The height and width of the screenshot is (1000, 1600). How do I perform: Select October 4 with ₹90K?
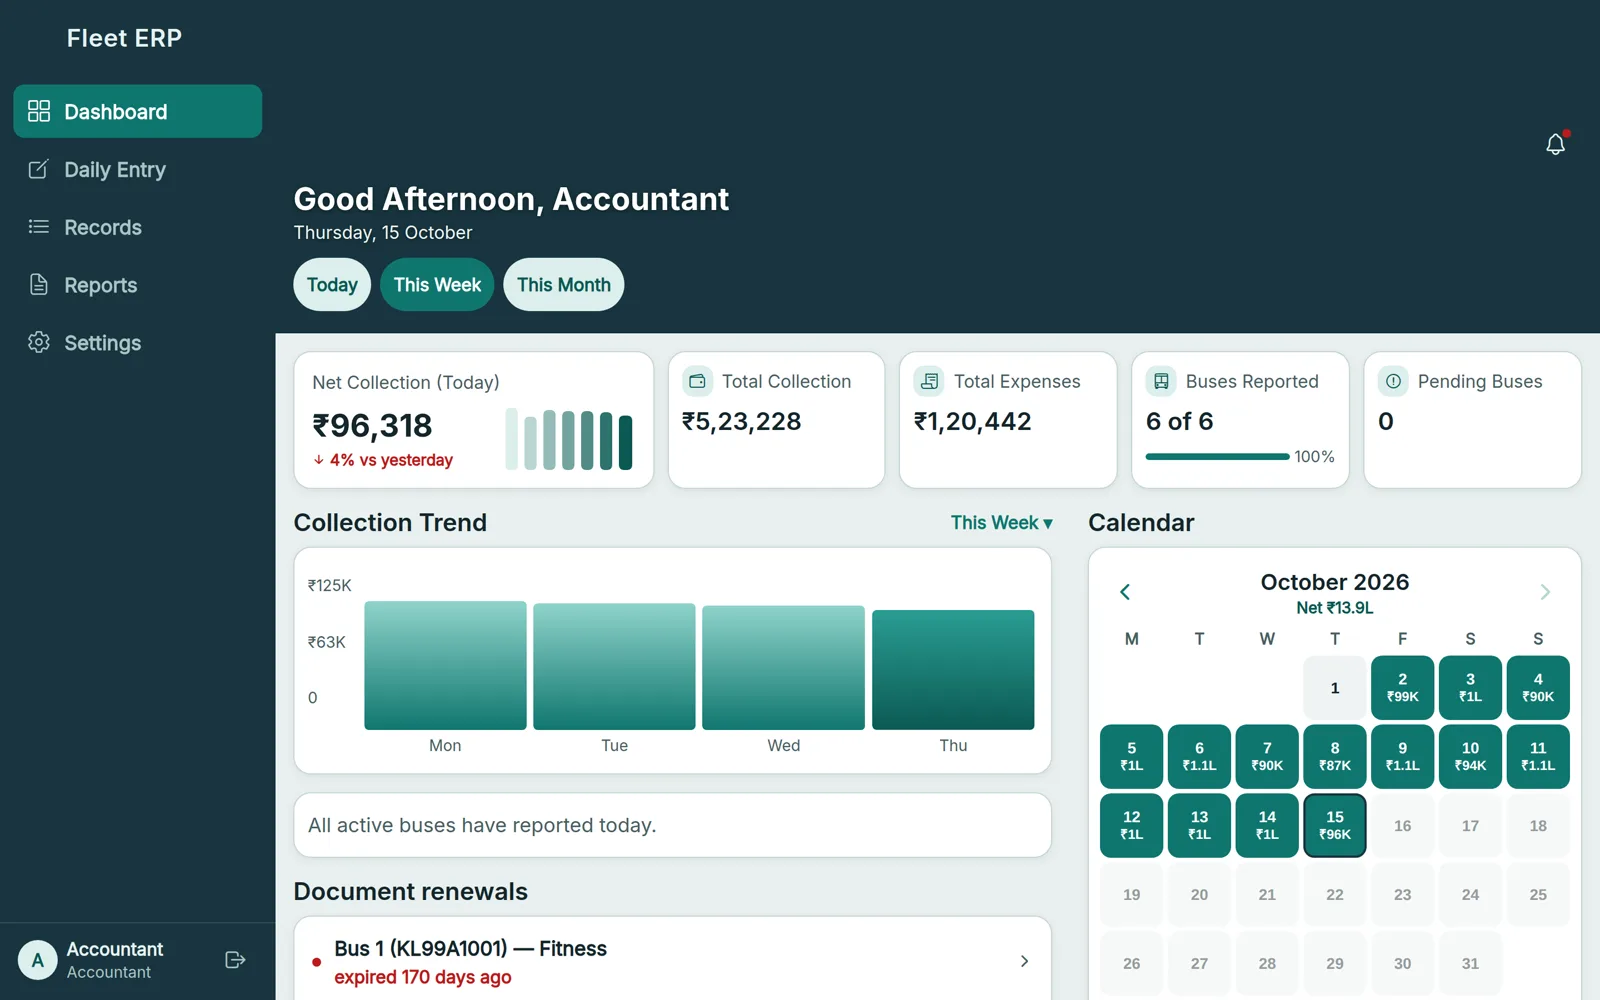pos(1538,688)
